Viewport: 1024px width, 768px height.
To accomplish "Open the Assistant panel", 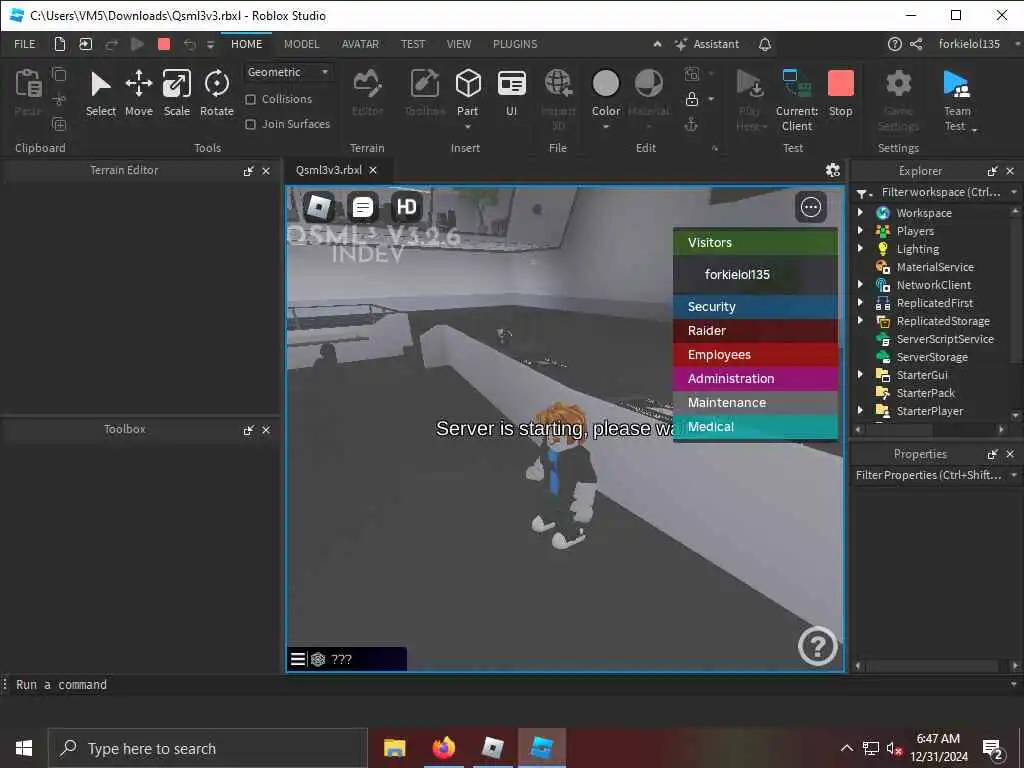I will [707, 44].
